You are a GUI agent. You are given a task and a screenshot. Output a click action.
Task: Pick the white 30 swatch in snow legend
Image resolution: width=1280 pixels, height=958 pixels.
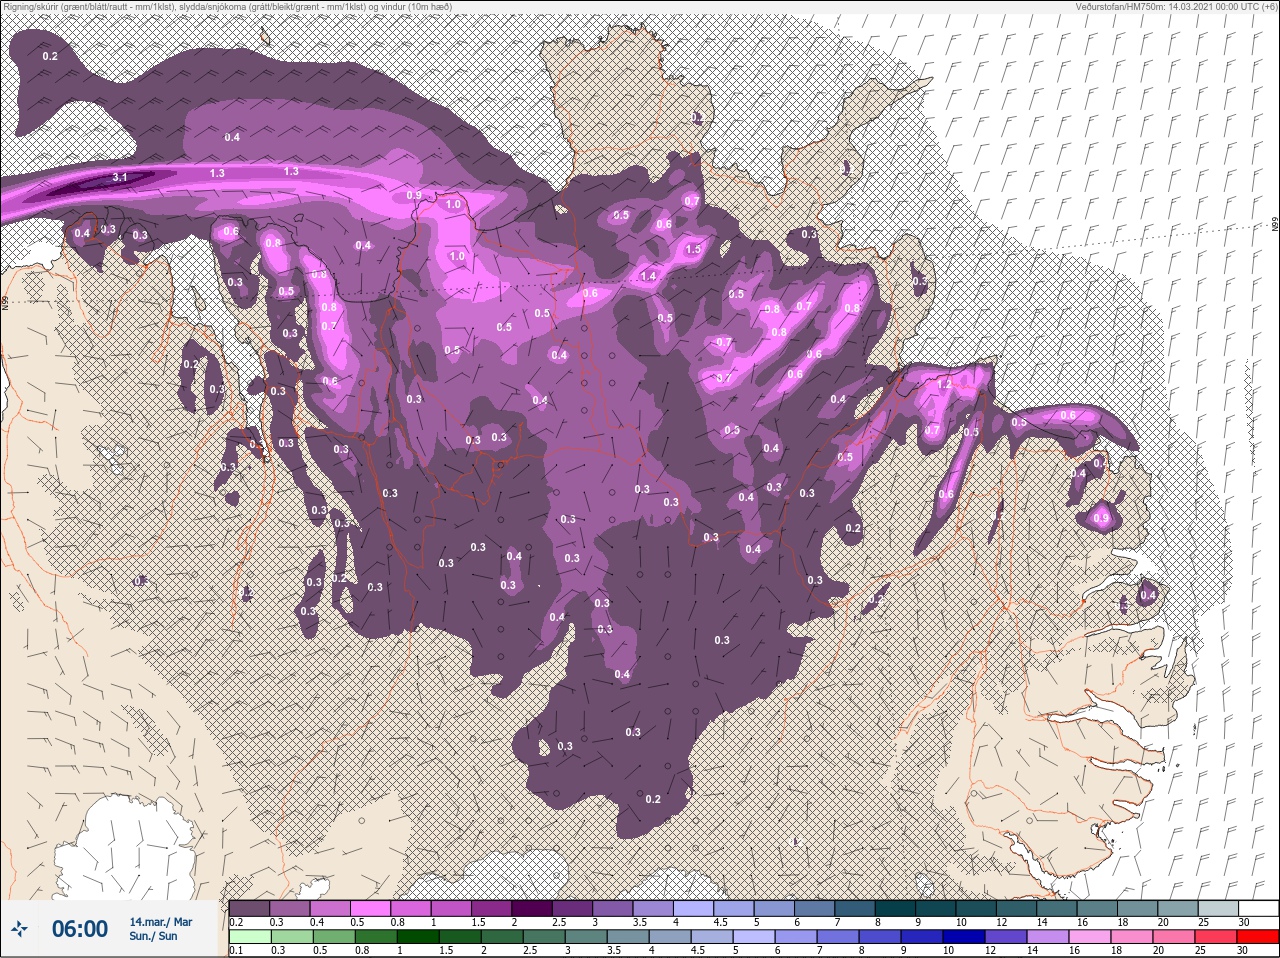[1257, 908]
